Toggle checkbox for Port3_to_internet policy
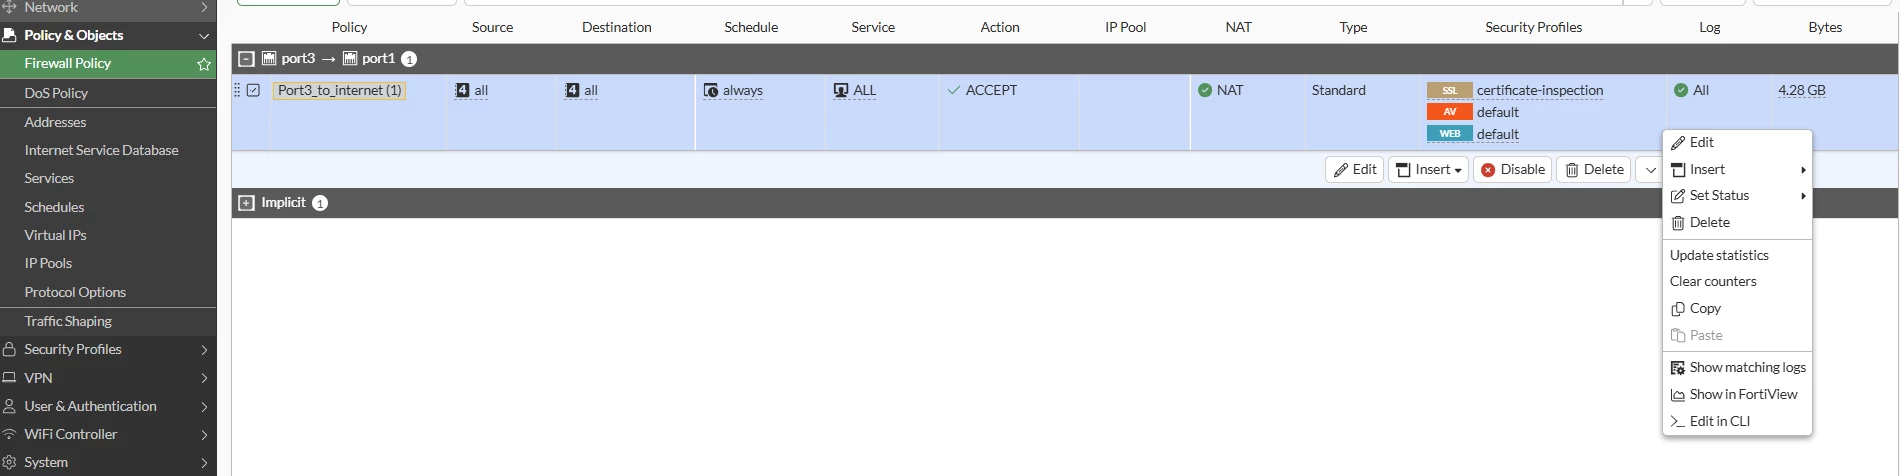The image size is (1900, 476). coord(253,90)
